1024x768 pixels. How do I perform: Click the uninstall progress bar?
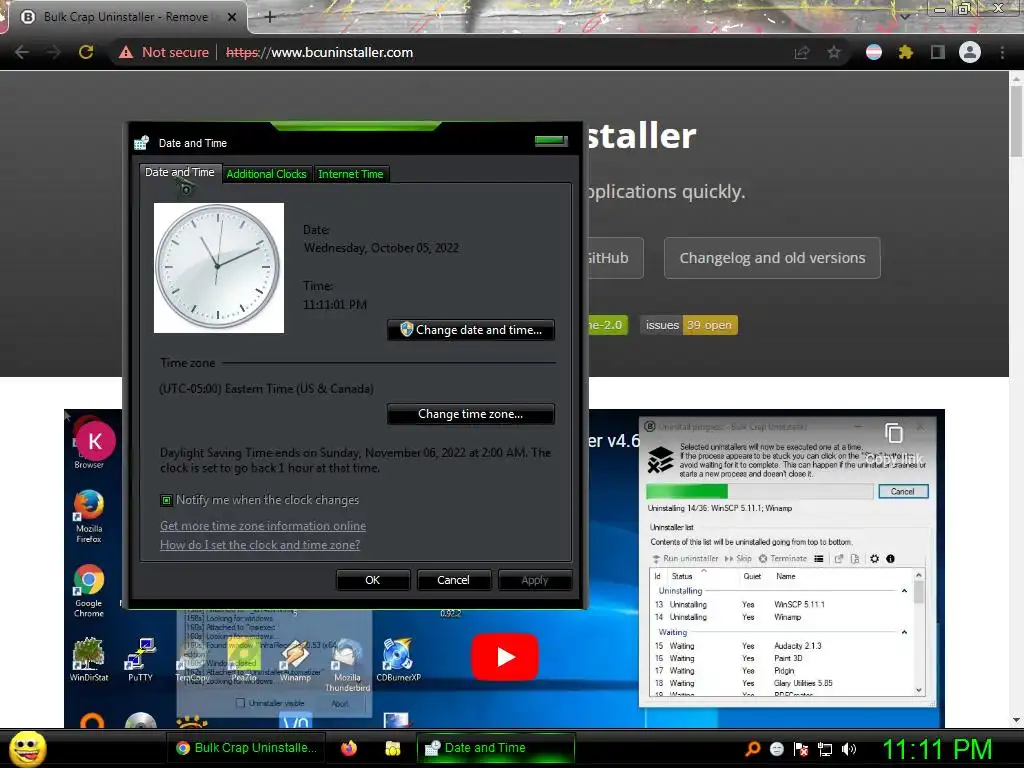(760, 491)
